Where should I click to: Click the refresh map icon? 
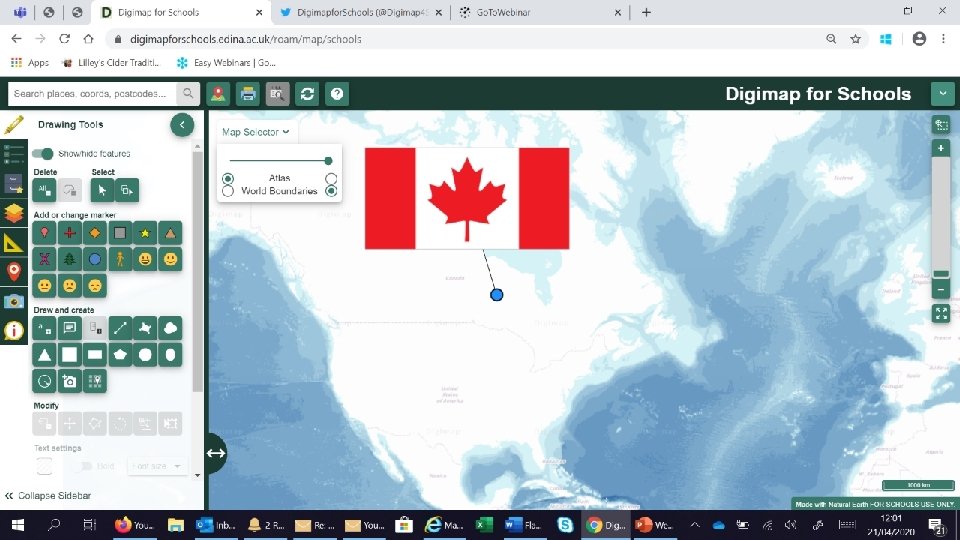(307, 94)
